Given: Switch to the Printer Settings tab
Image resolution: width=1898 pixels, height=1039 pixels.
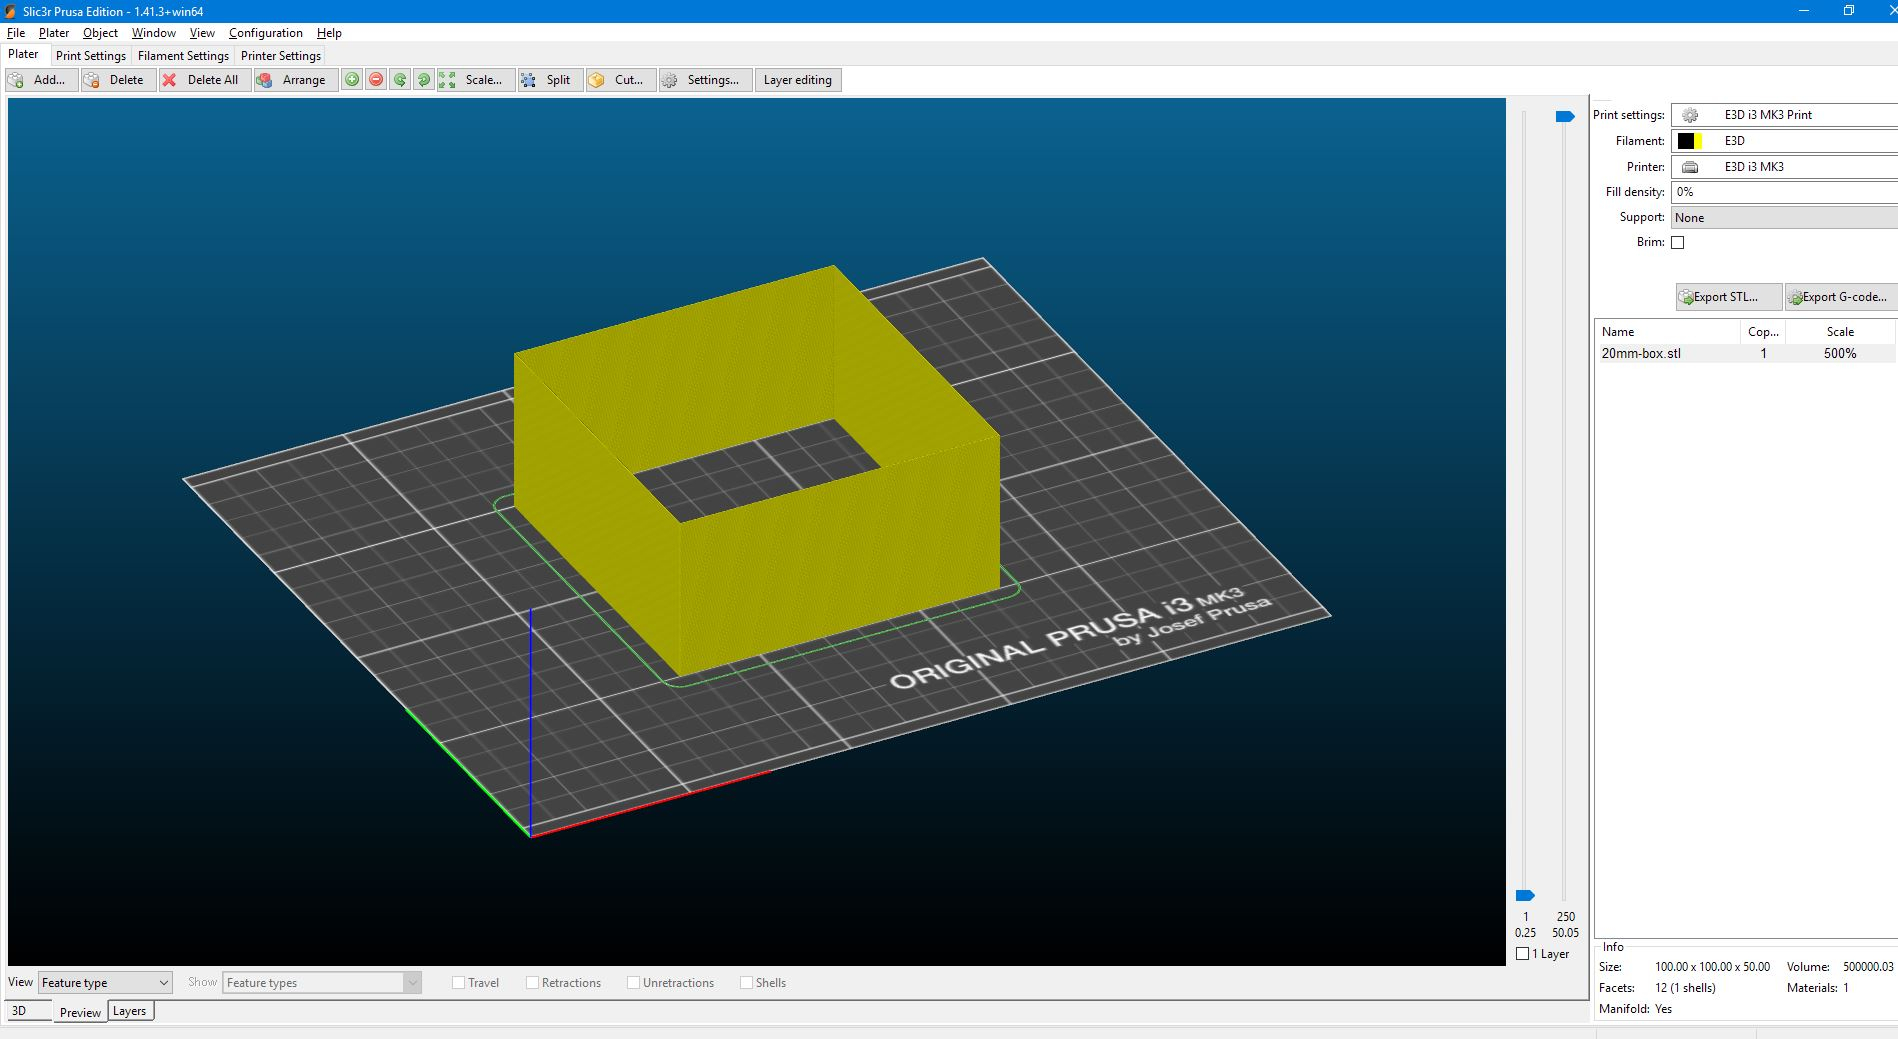Looking at the screenshot, I should point(281,56).
